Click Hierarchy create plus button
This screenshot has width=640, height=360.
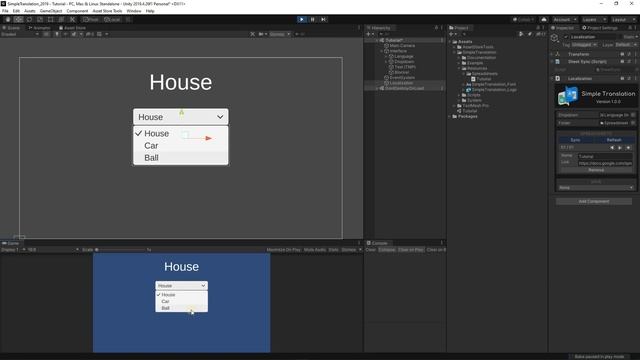[x=369, y=34]
